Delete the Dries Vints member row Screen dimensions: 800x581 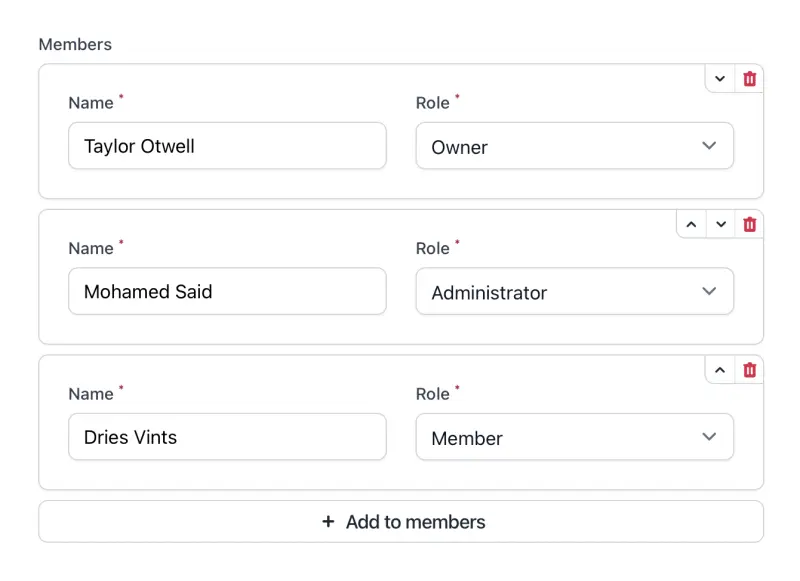click(x=749, y=370)
